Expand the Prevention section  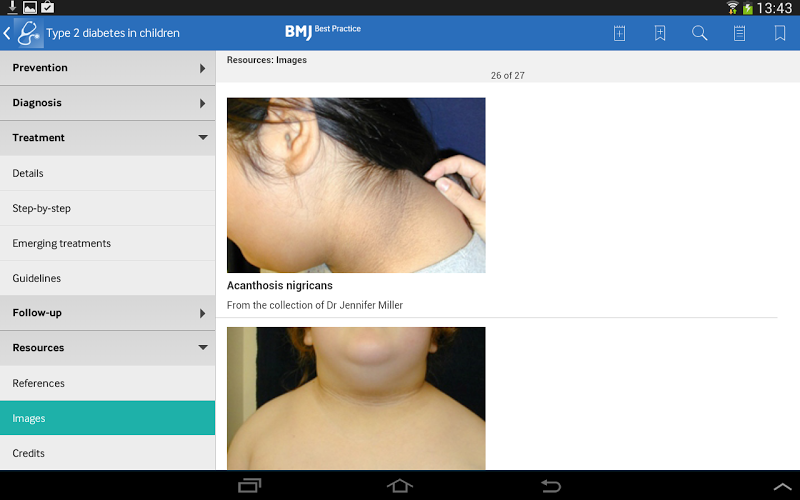click(x=108, y=68)
